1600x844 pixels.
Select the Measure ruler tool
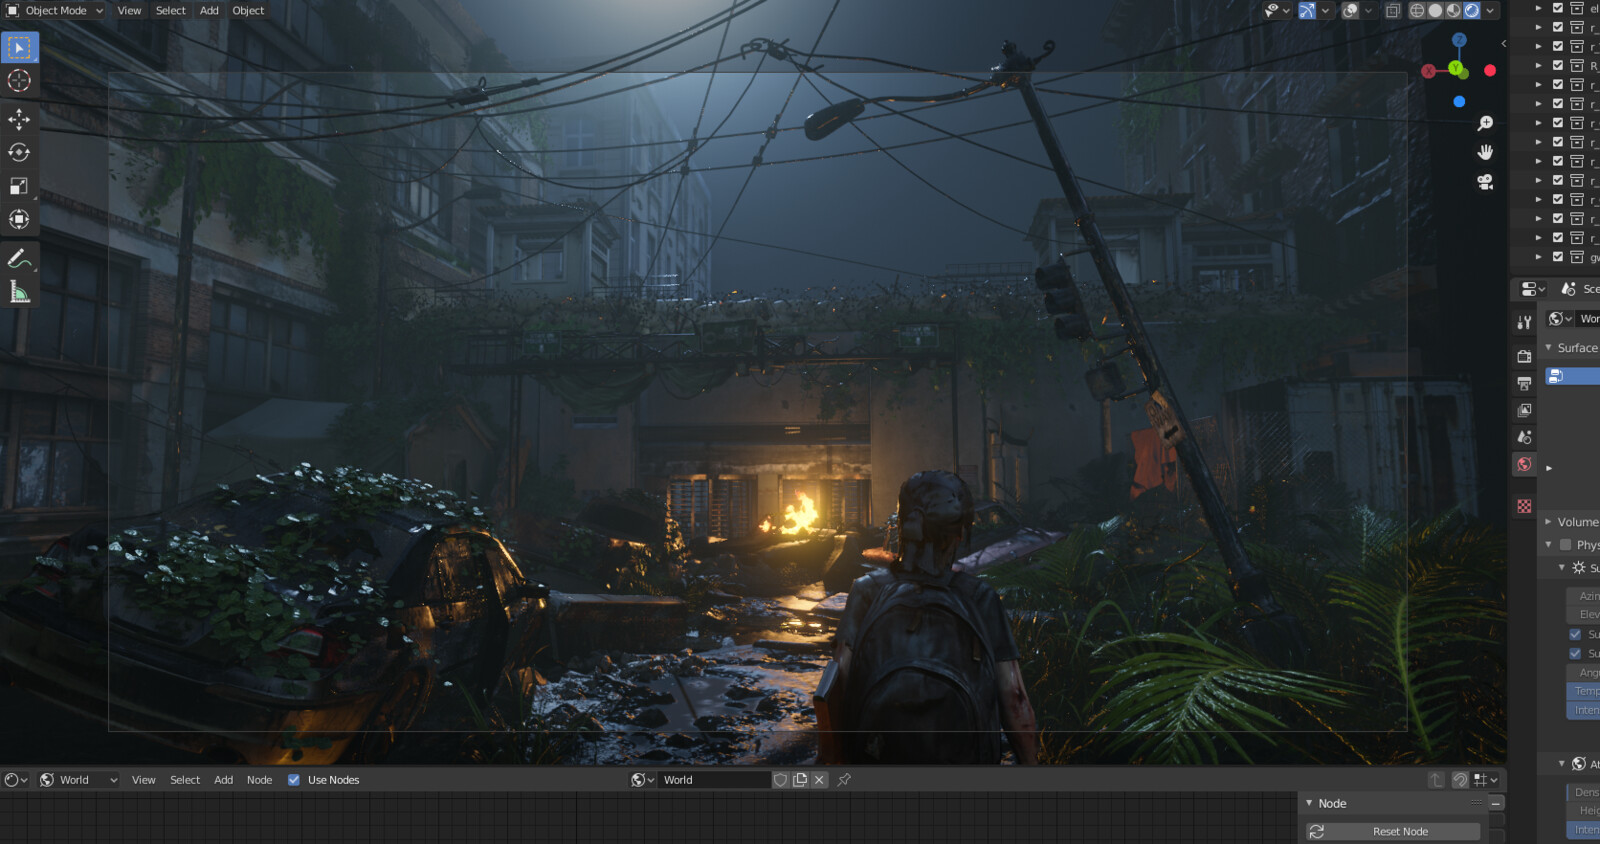(19, 292)
